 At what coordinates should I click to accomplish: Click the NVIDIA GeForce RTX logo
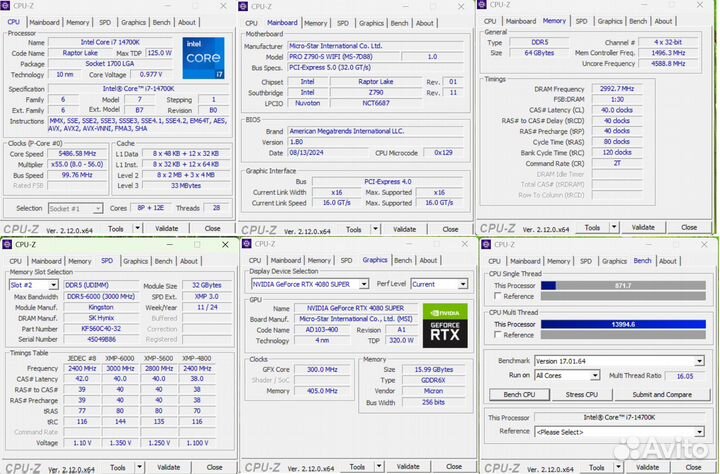pos(445,326)
